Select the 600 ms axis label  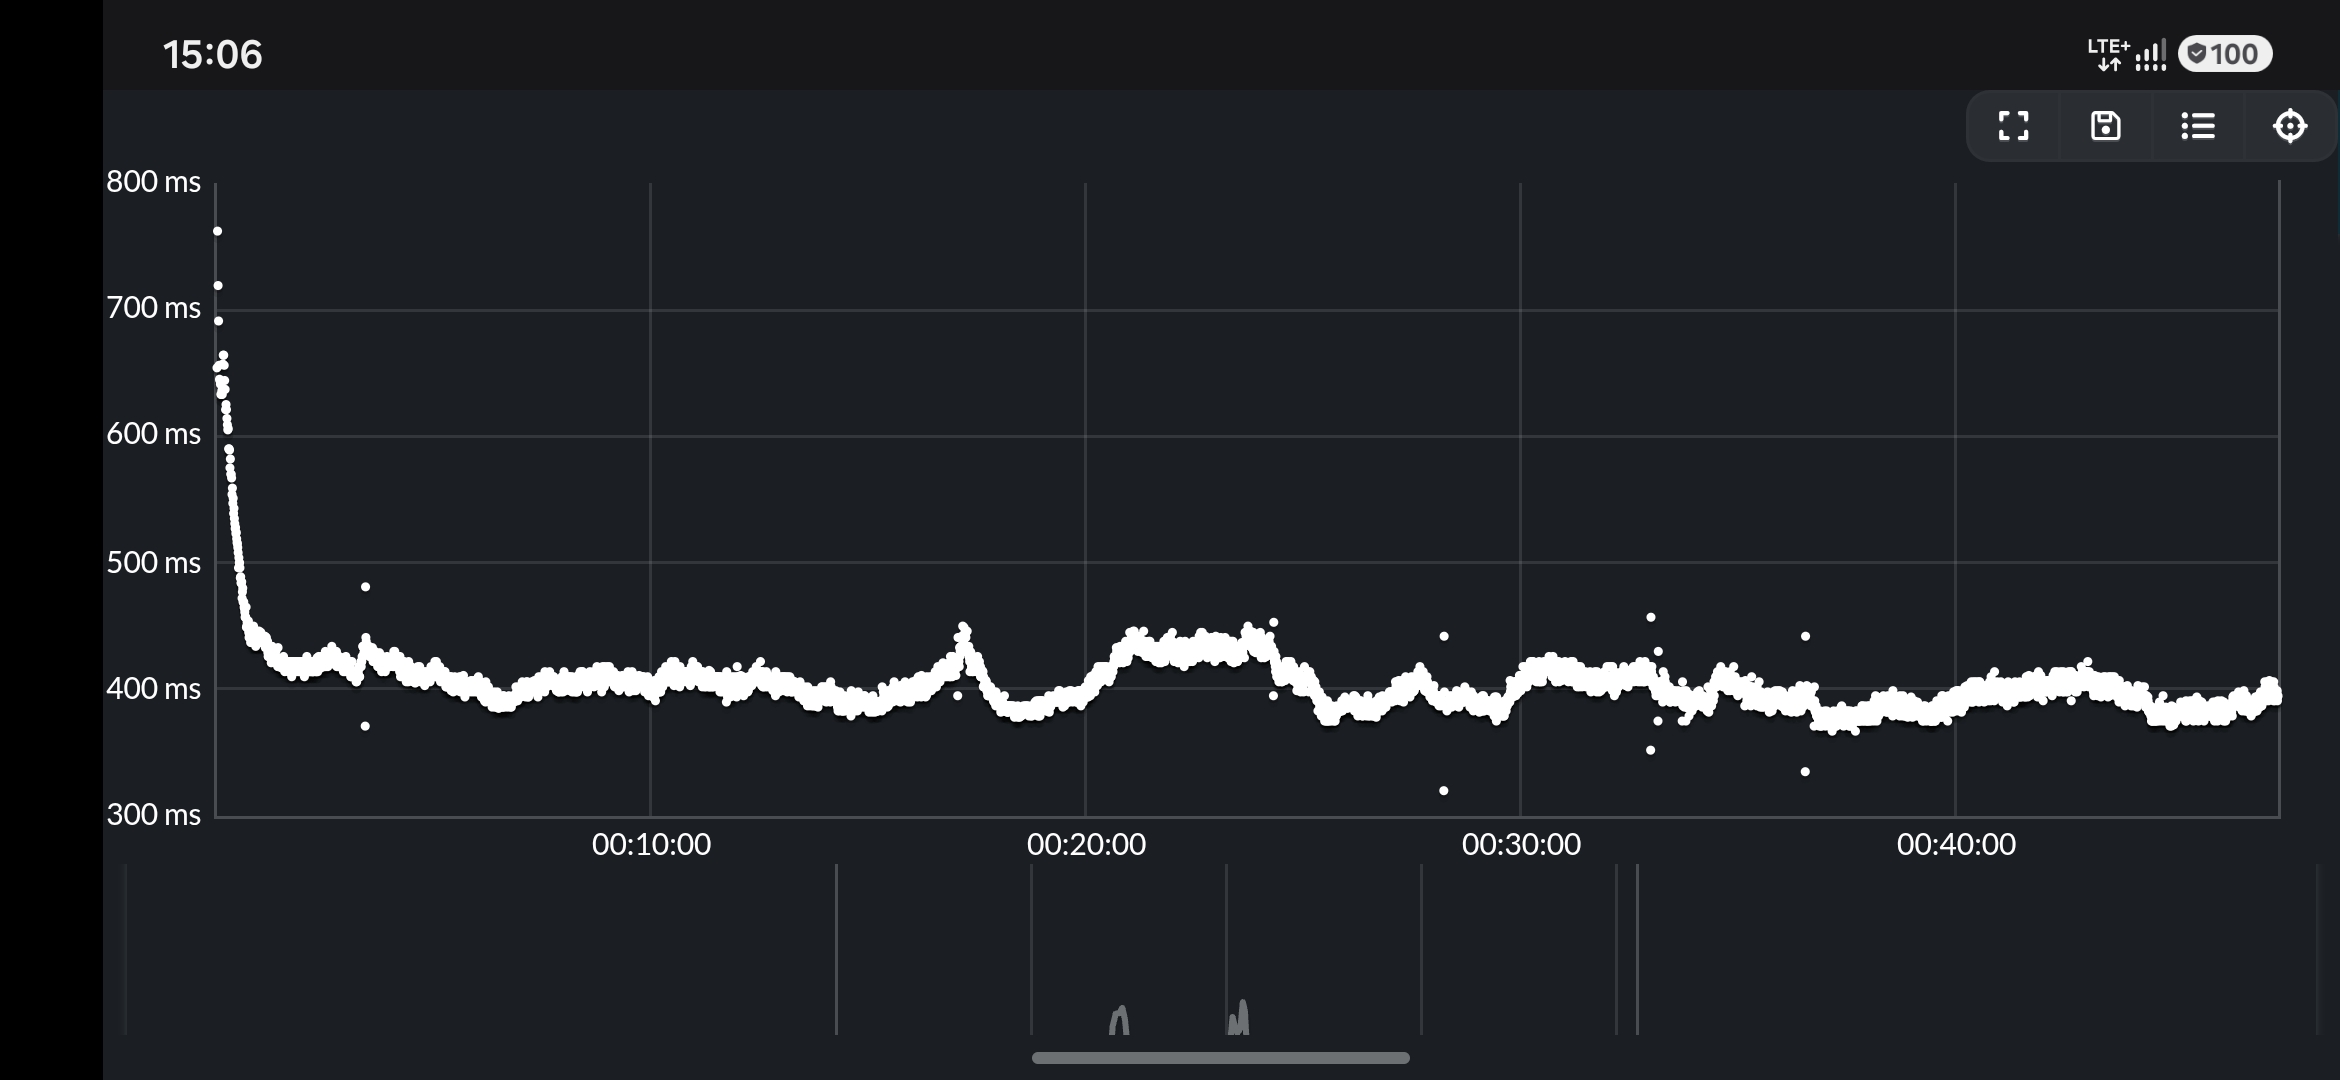(x=154, y=434)
